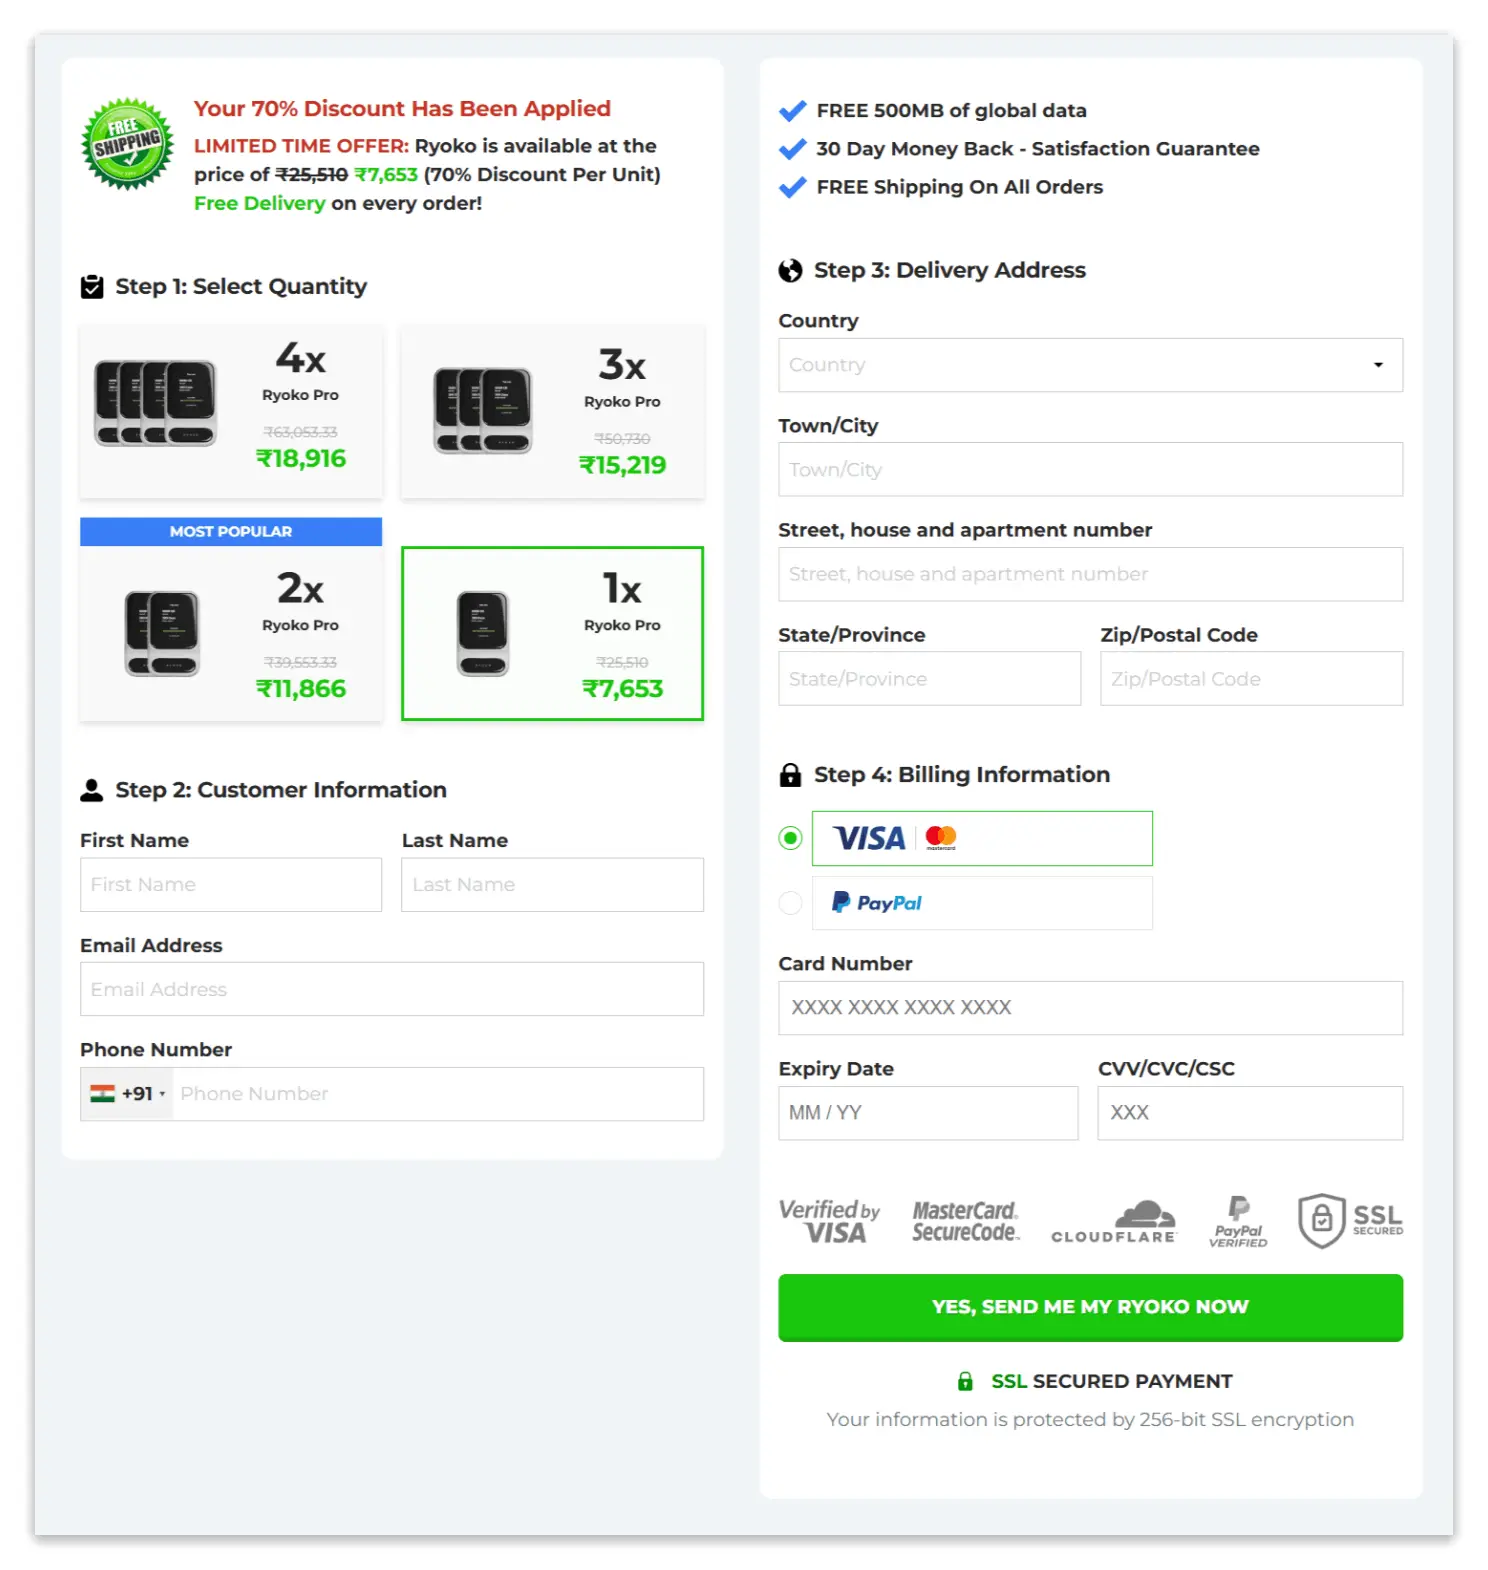Click the PayPal Verified badge
The height and width of the screenshot is (1570, 1488).
click(x=1238, y=1221)
